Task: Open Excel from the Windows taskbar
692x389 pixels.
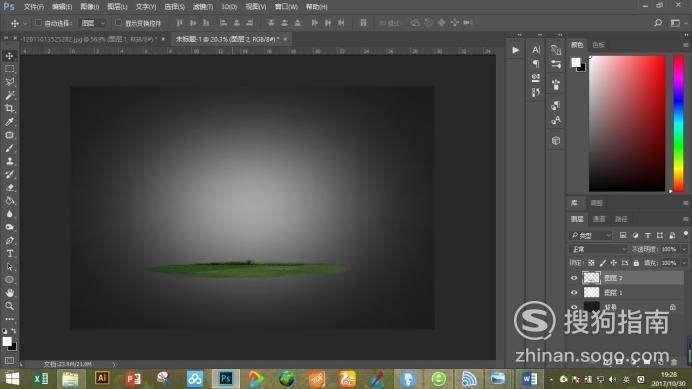Action: pyautogui.click(x=41, y=379)
